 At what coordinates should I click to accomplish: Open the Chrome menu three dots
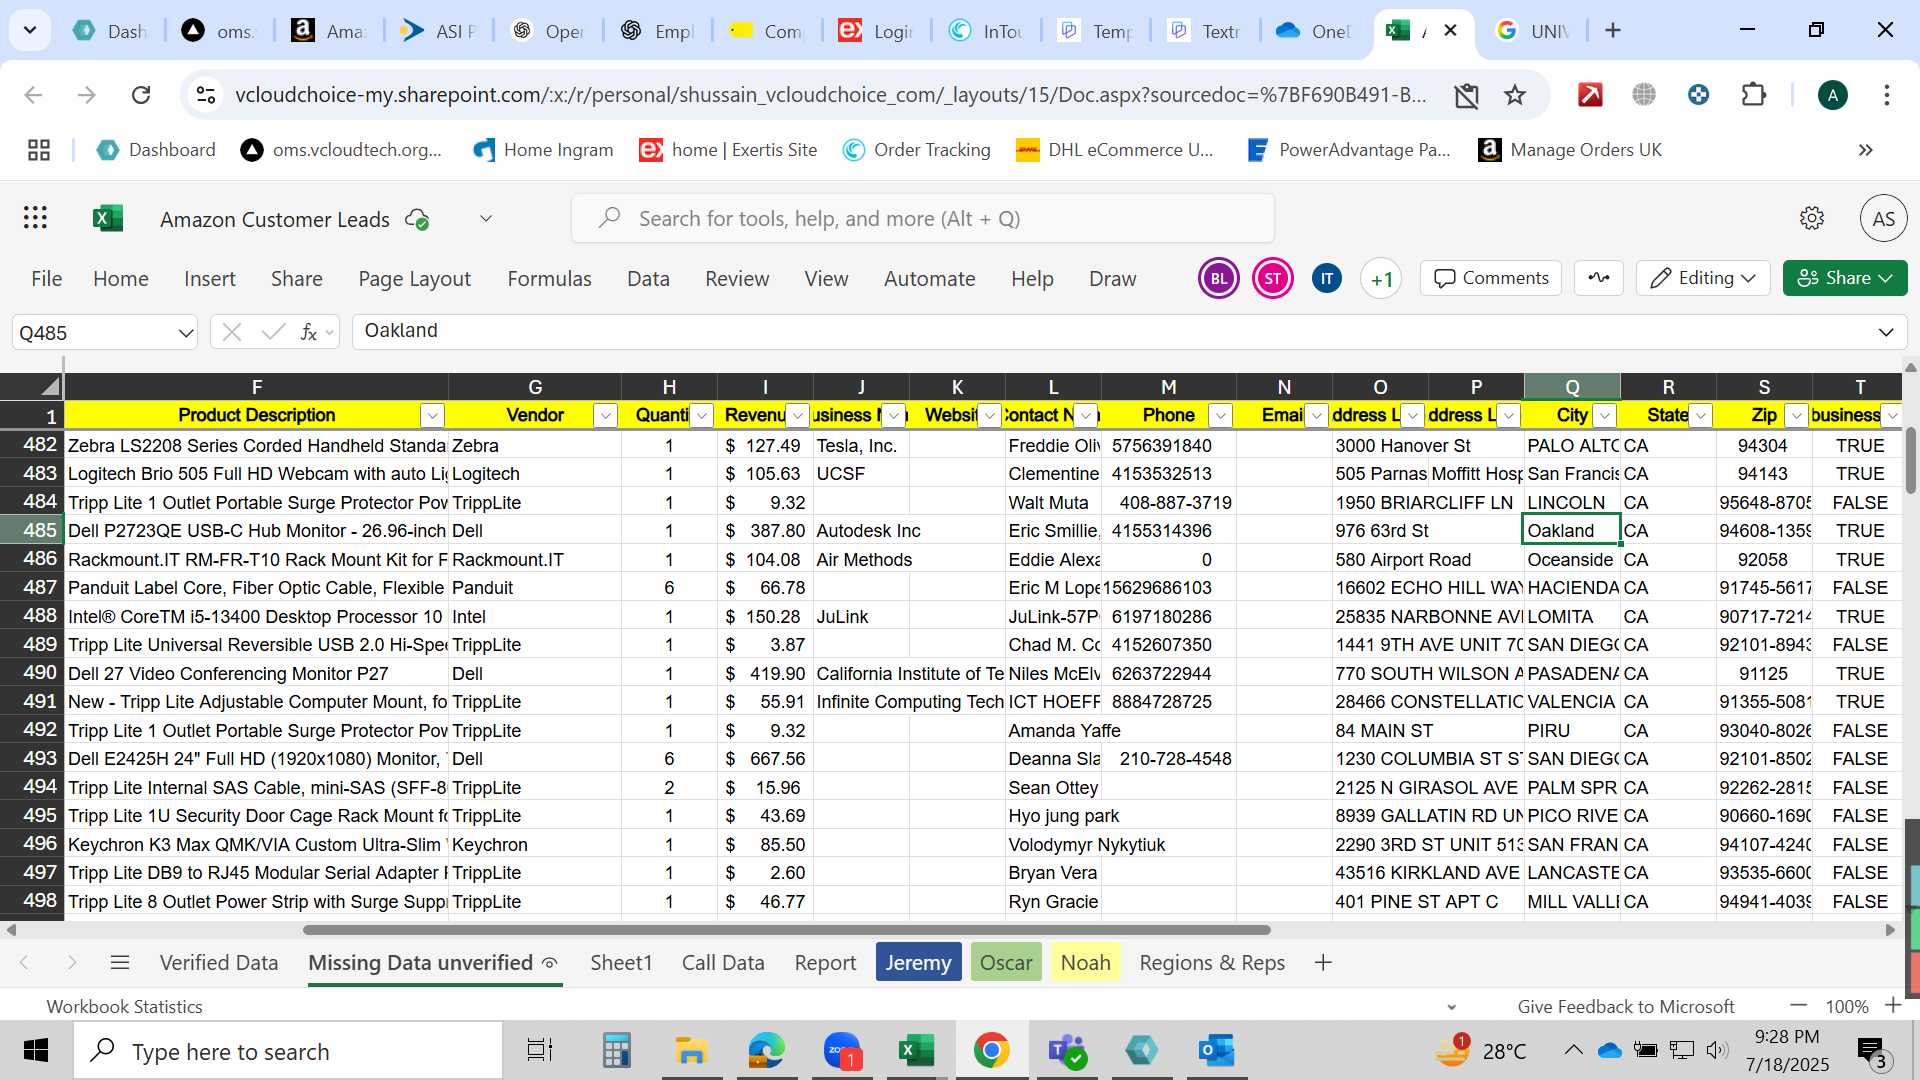1886,95
